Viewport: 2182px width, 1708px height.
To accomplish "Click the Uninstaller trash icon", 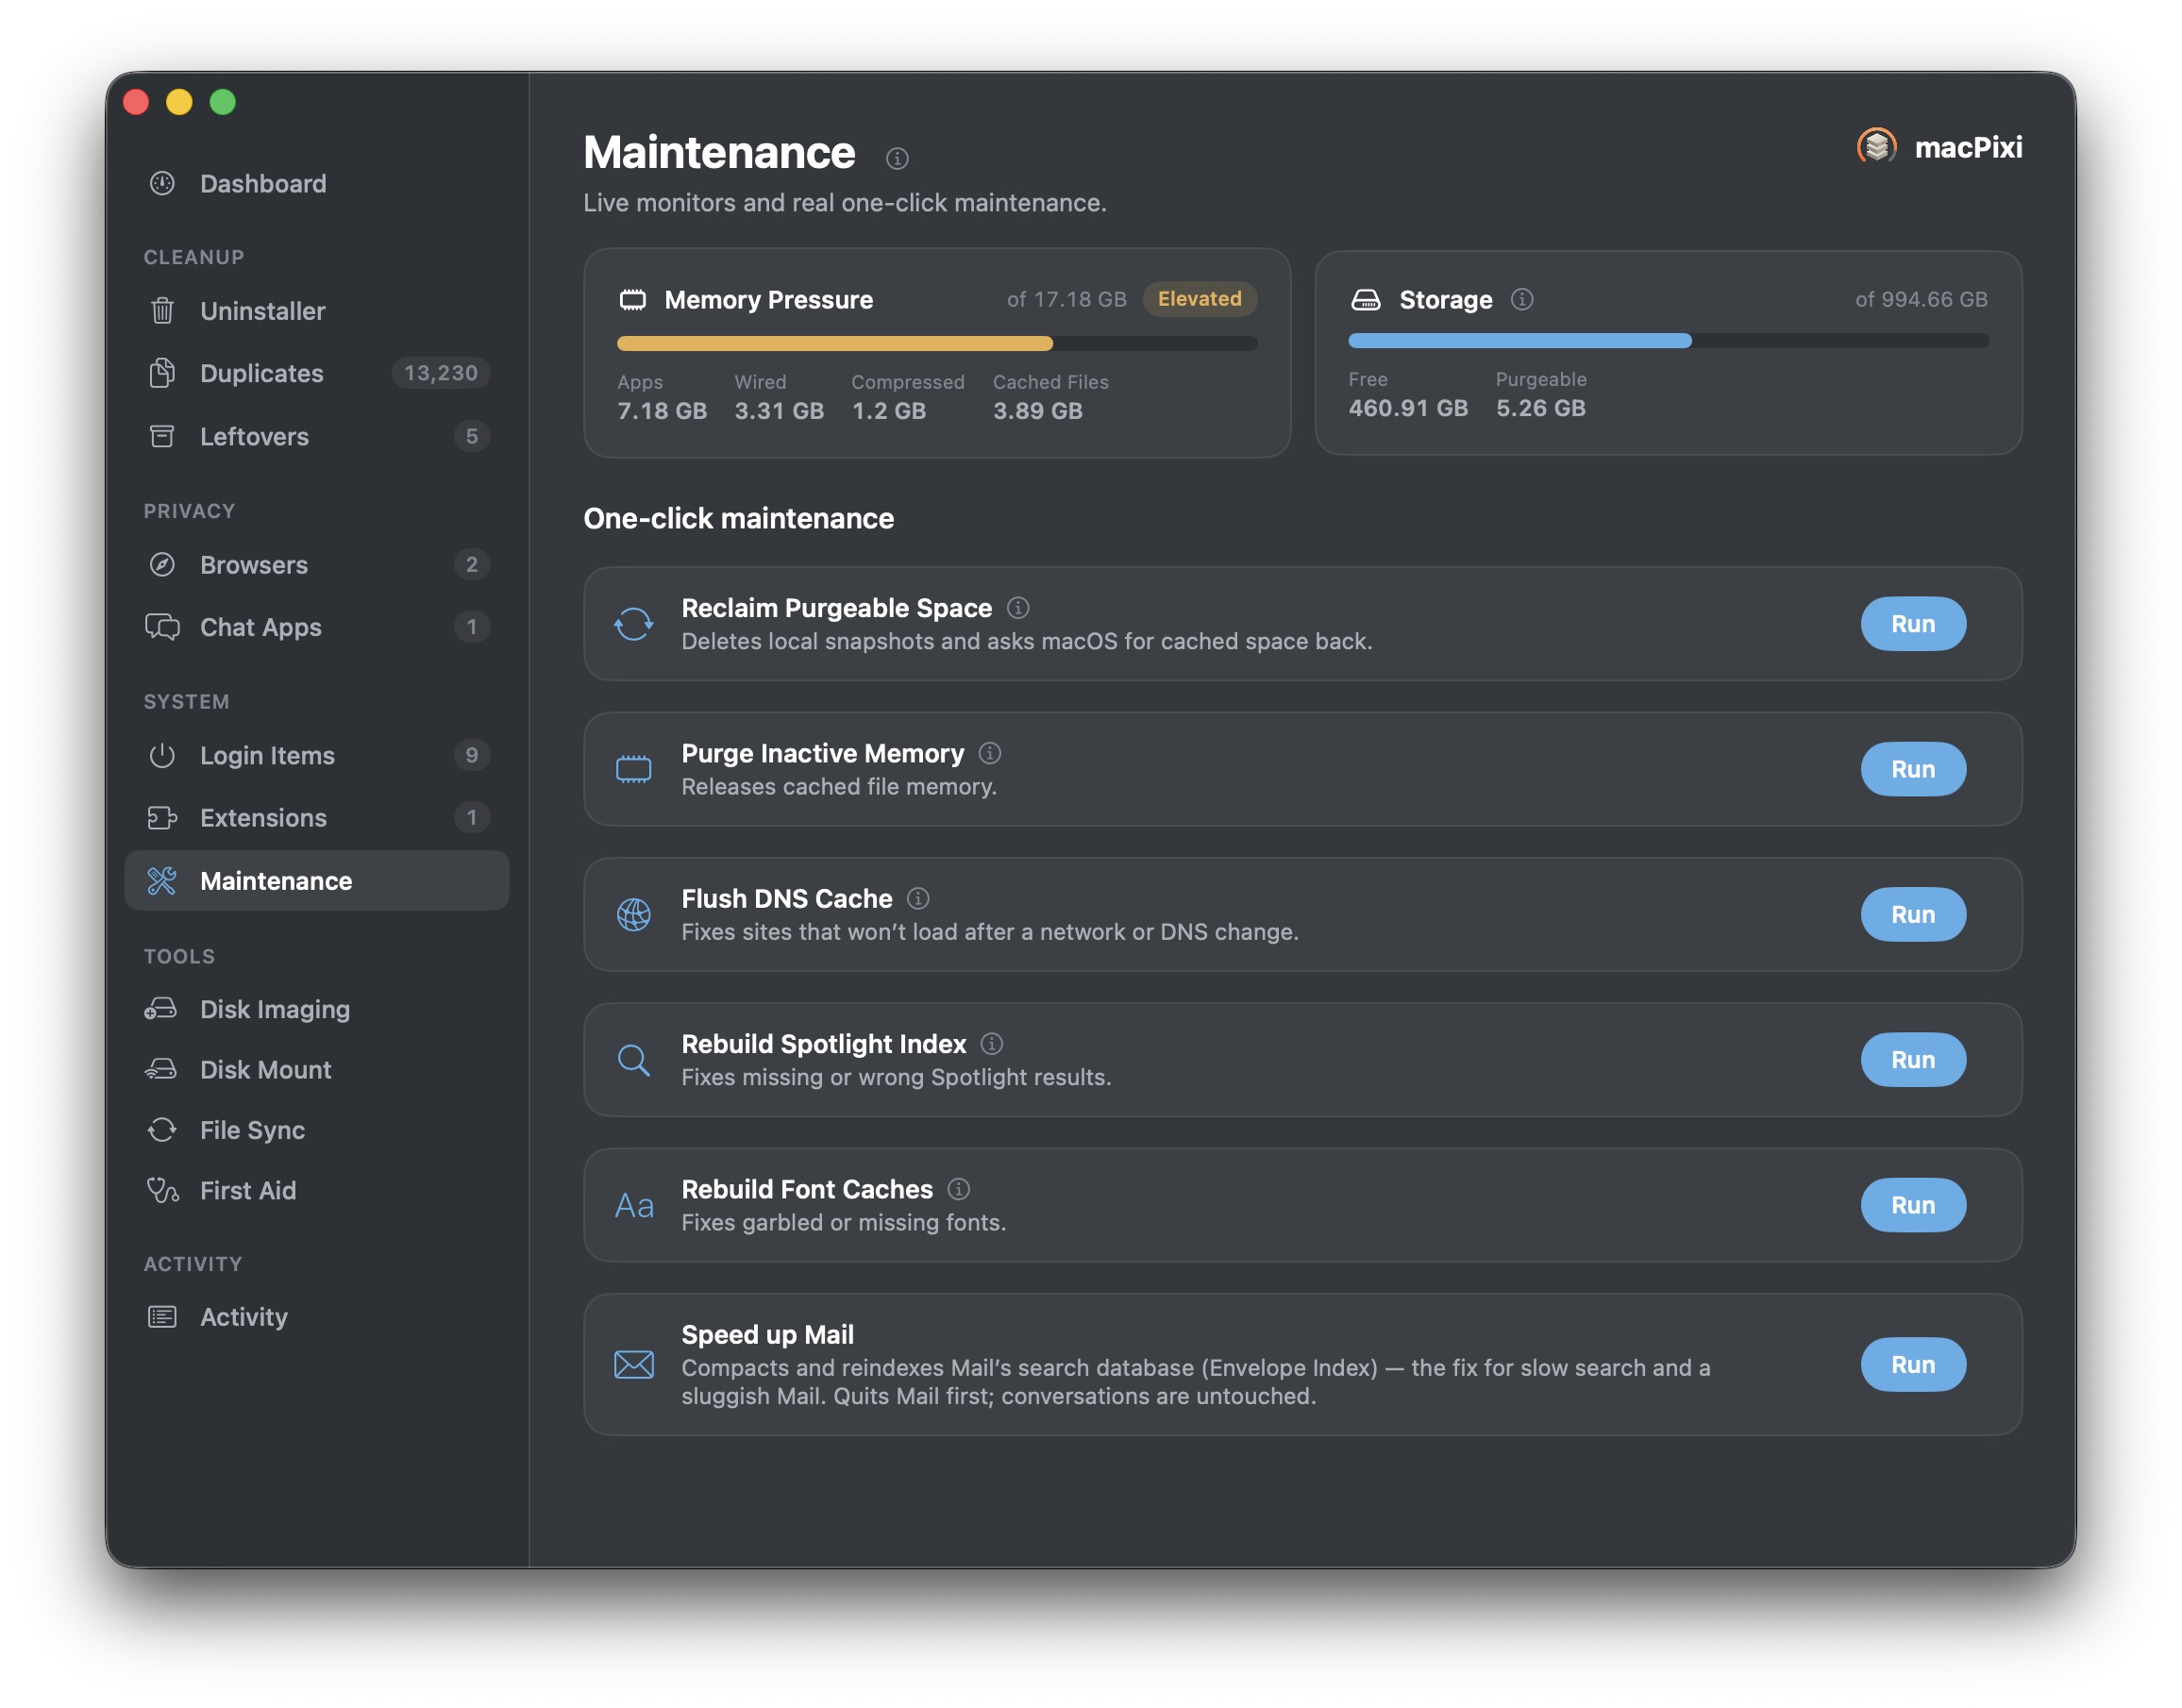I will [162, 311].
